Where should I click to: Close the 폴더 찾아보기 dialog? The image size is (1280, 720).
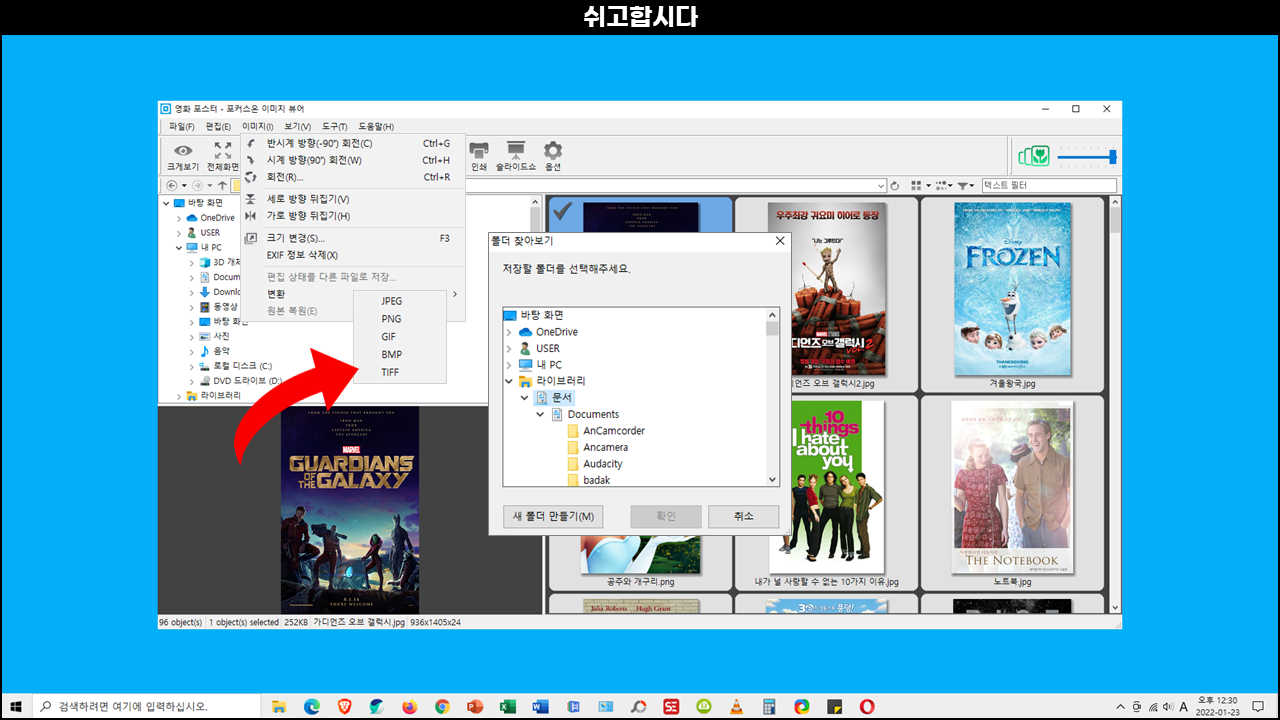pos(780,241)
